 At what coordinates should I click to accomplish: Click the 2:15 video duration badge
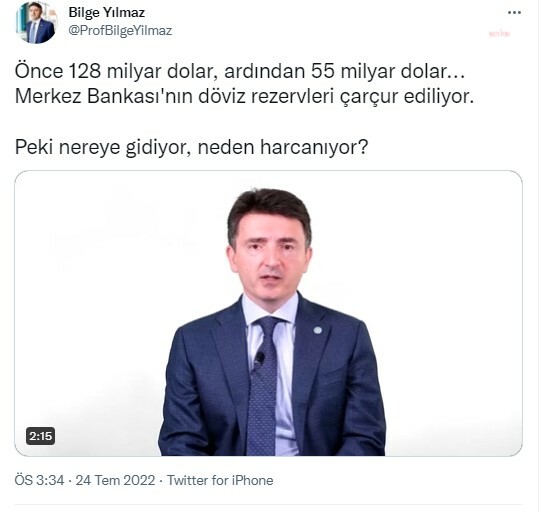[x=40, y=437]
